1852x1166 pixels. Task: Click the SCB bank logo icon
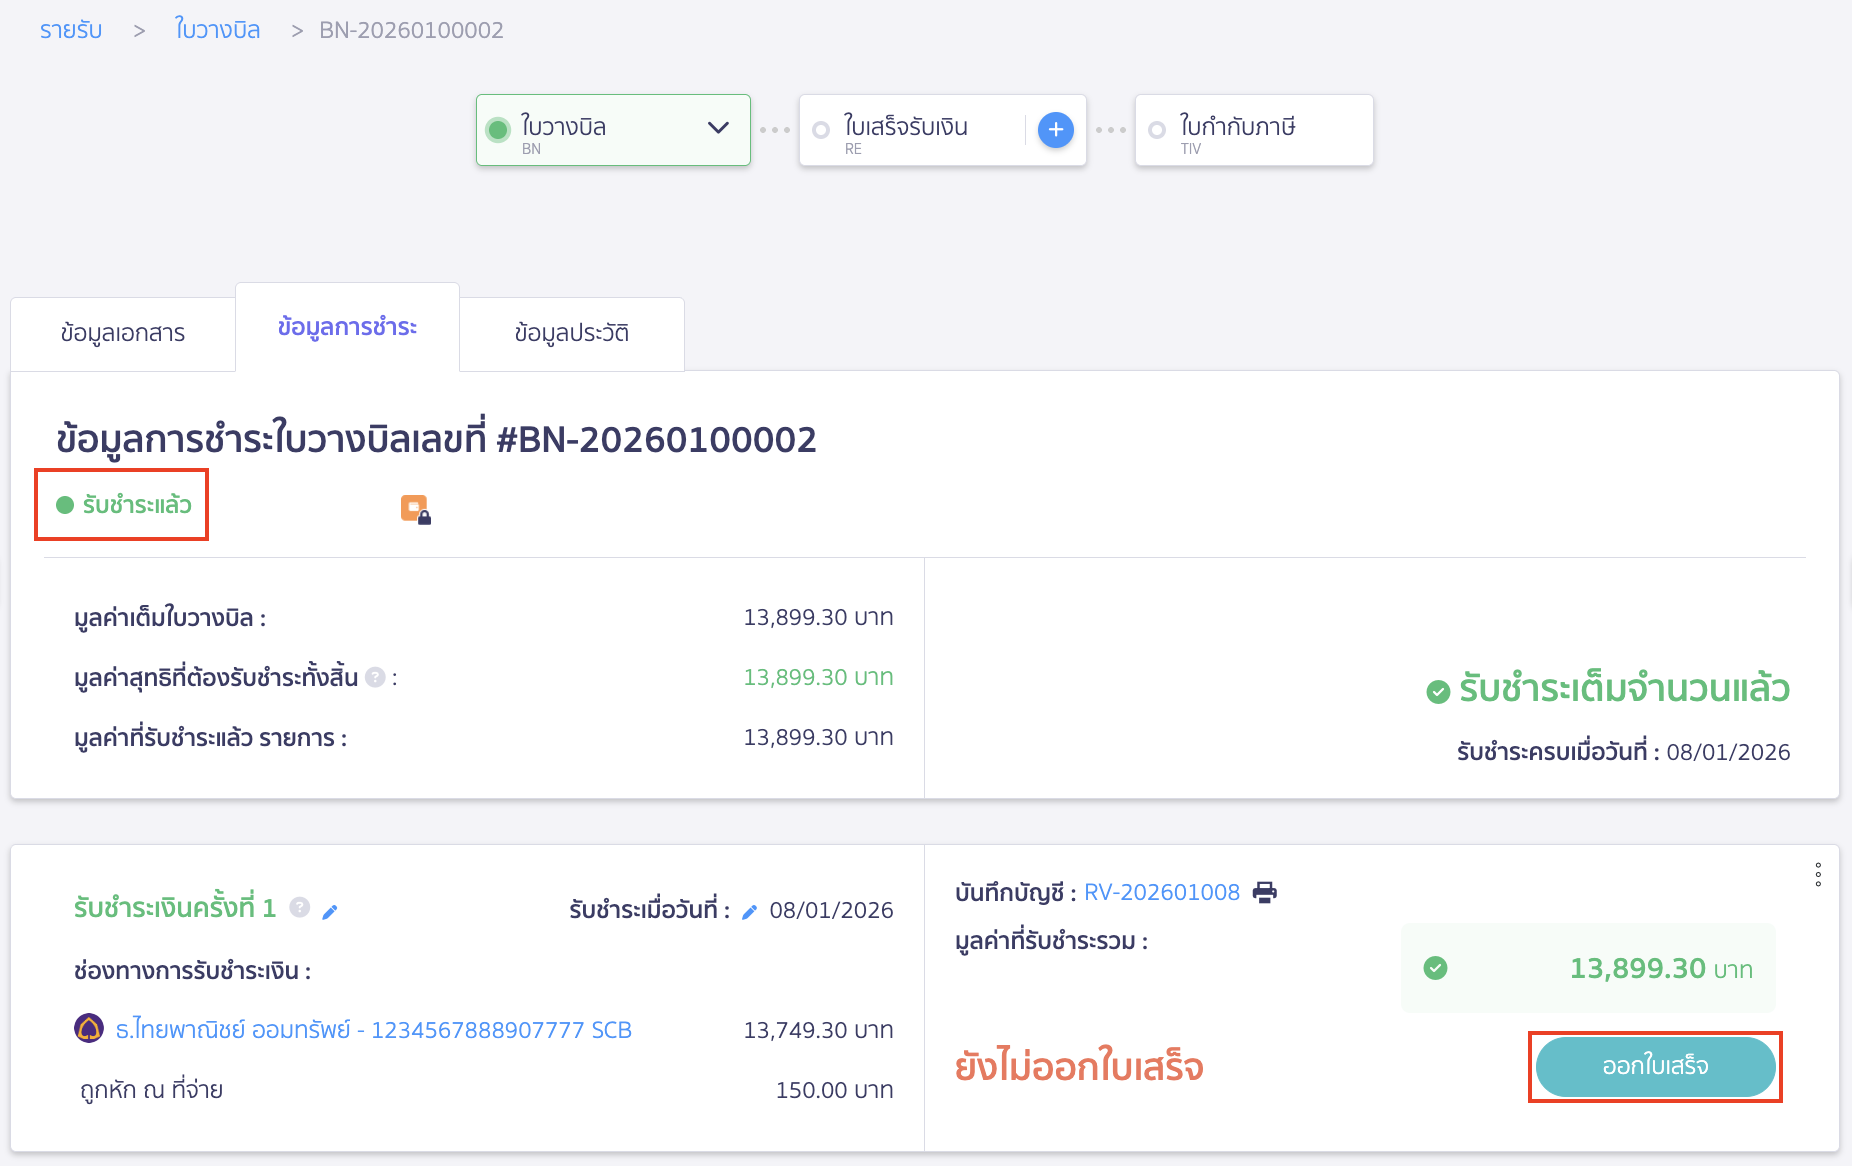pyautogui.click(x=91, y=1029)
